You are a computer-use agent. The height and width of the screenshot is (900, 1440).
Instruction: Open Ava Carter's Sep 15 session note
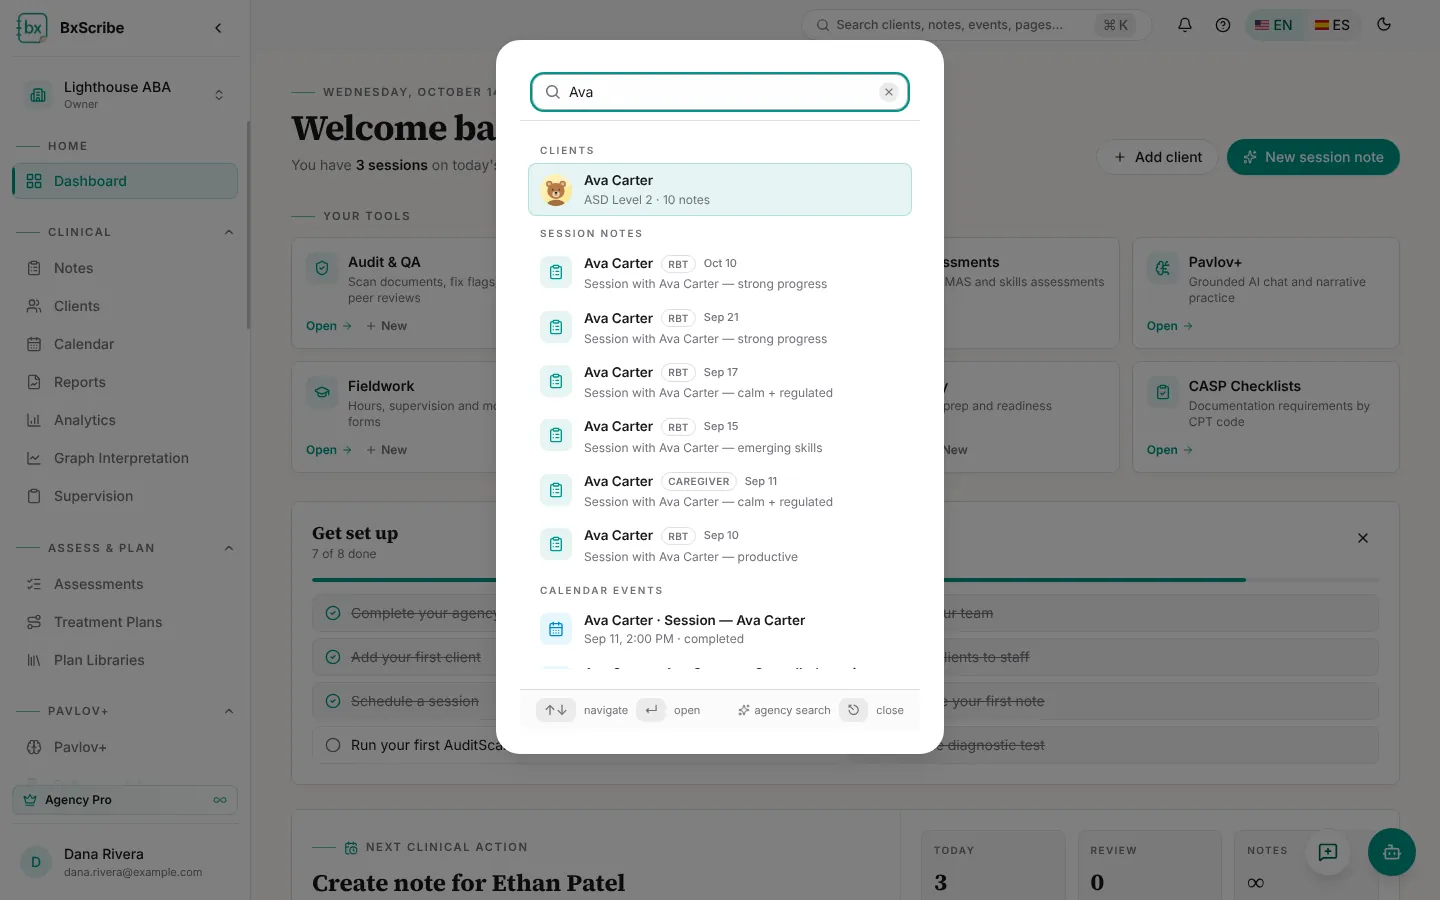720,437
